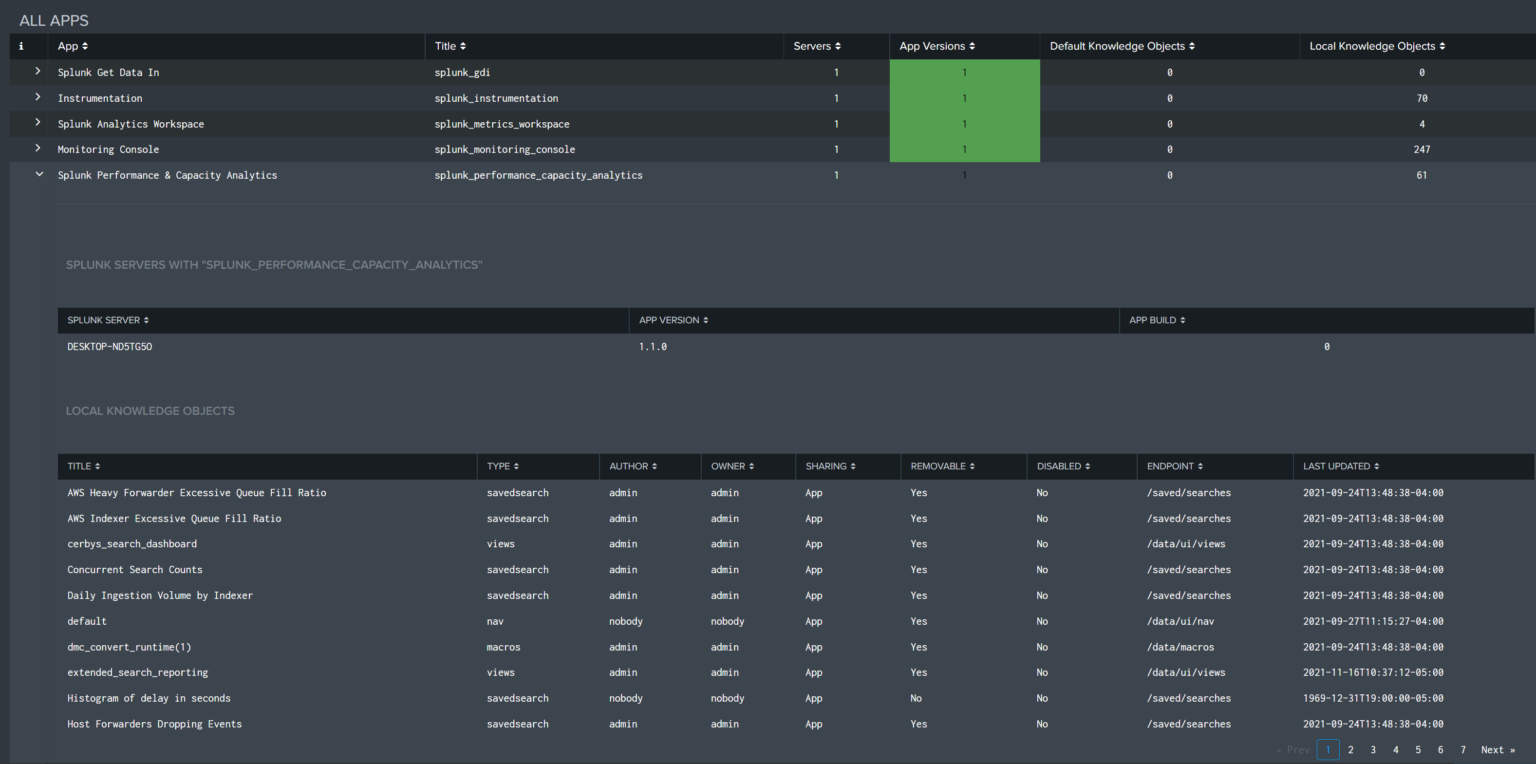1536x764 pixels.
Task: Go to page 2 of results
Action: click(1351, 750)
